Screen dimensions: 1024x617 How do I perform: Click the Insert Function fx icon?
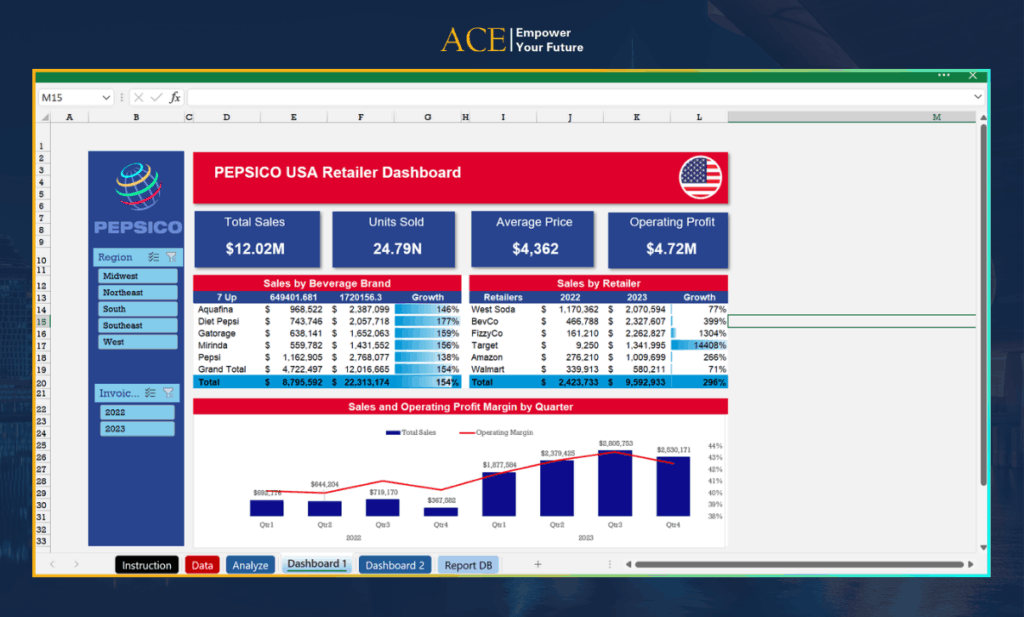(175, 97)
